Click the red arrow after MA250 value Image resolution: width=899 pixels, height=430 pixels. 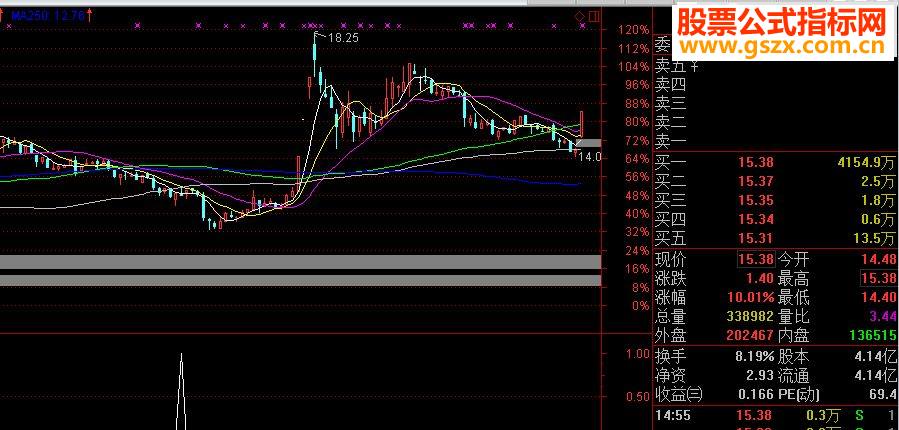tap(90, 15)
